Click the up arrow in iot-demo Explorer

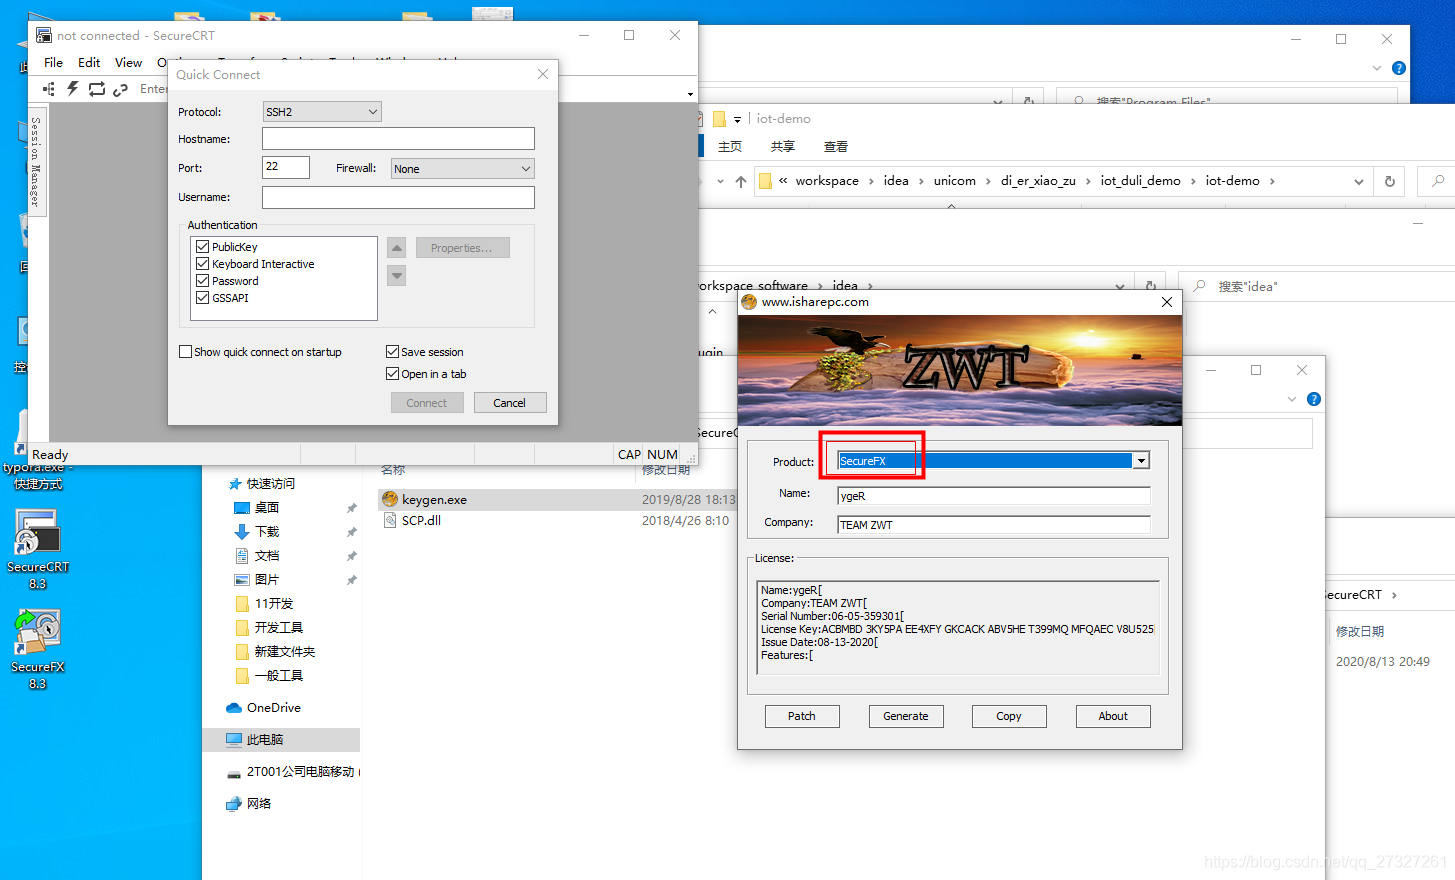(x=740, y=181)
